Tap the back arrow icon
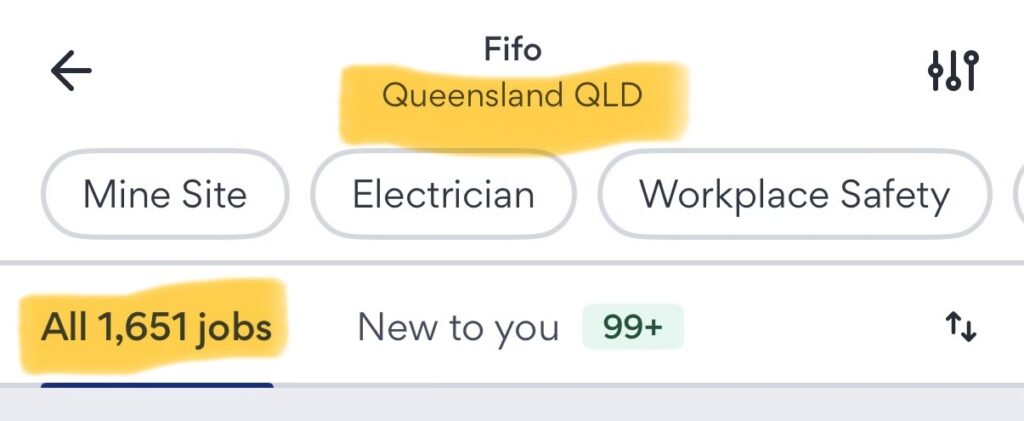This screenshot has height=421, width=1024. click(x=70, y=72)
